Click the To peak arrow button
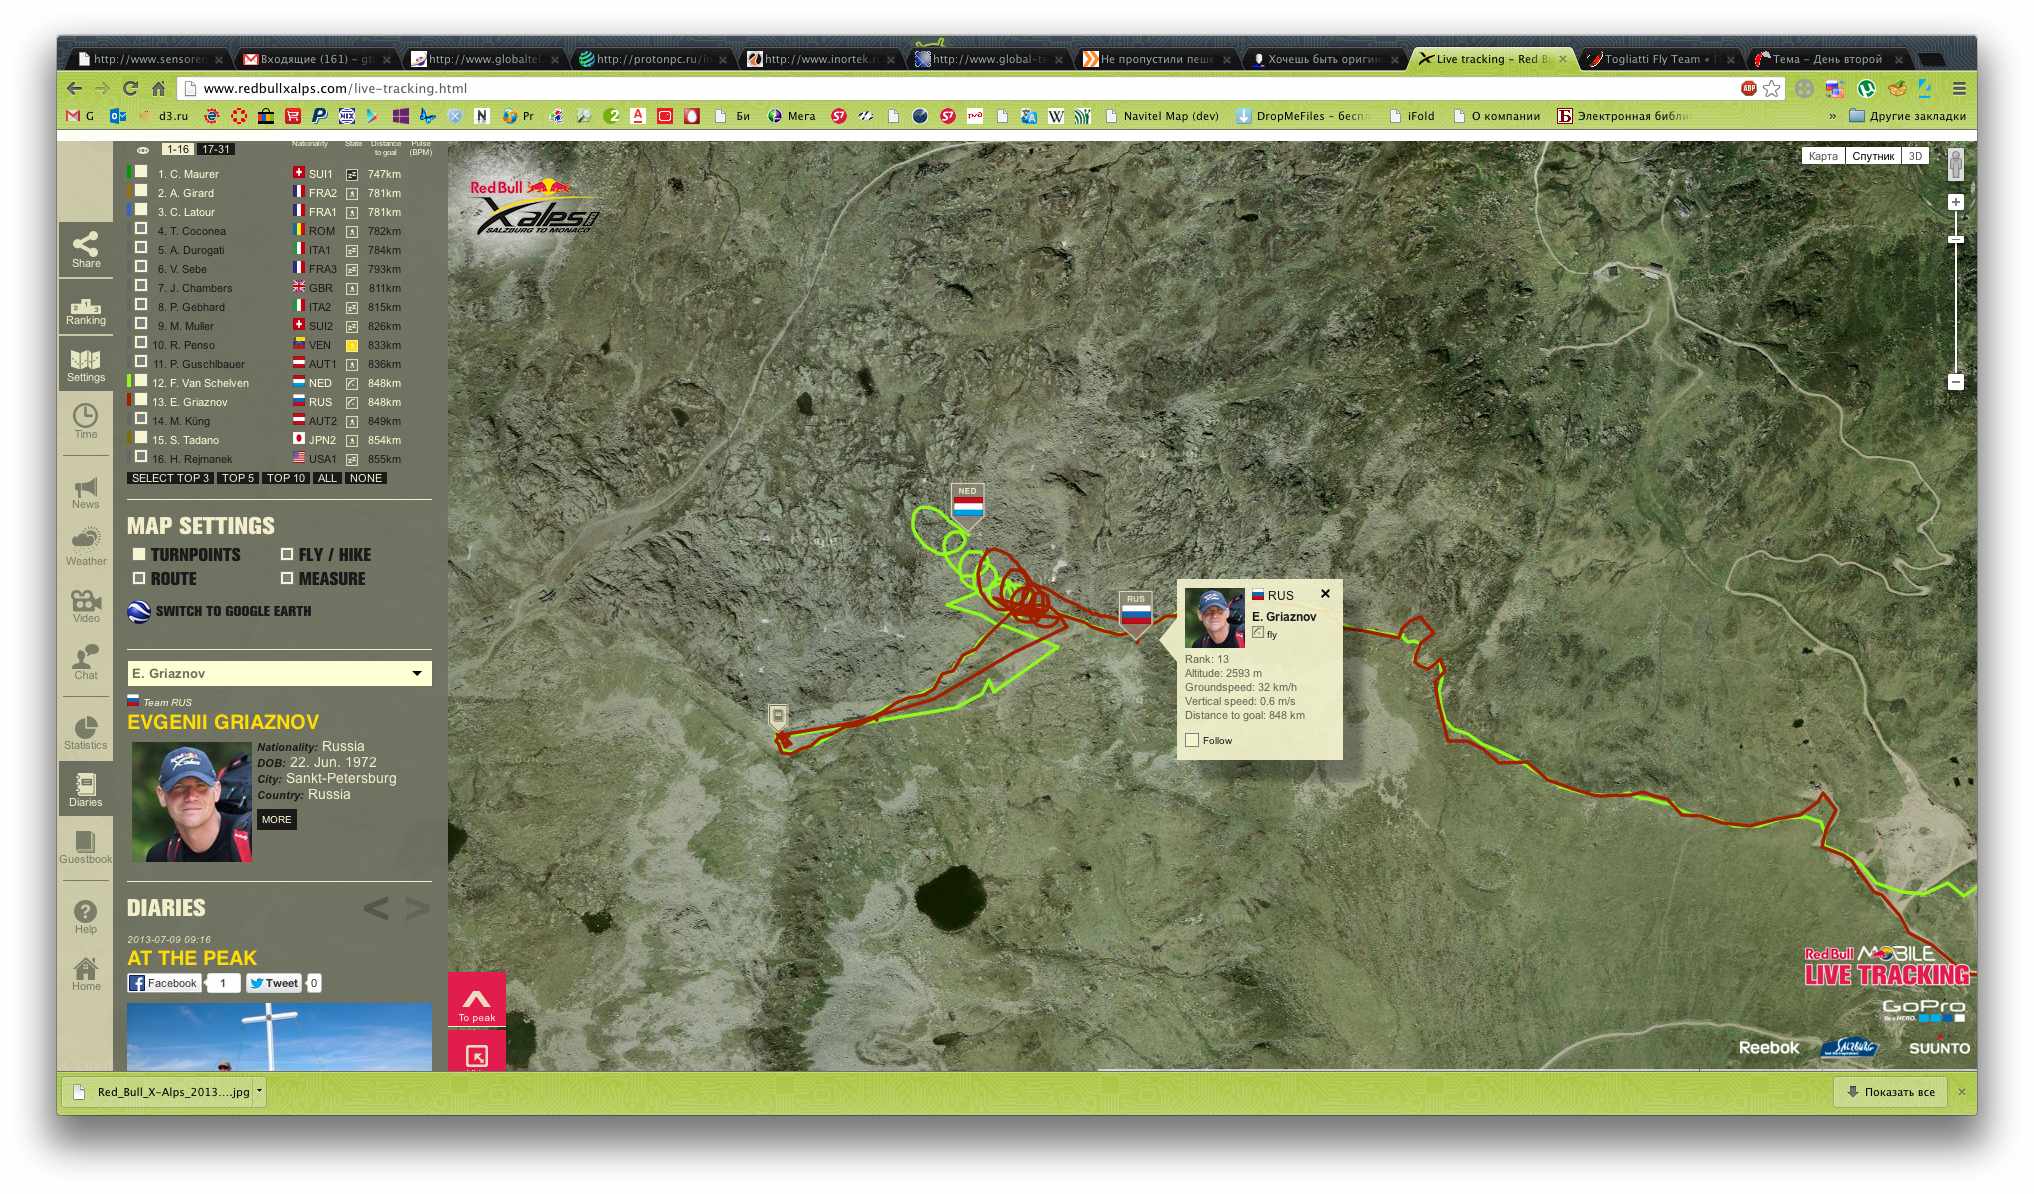The height and width of the screenshot is (1194, 2034). (476, 1001)
